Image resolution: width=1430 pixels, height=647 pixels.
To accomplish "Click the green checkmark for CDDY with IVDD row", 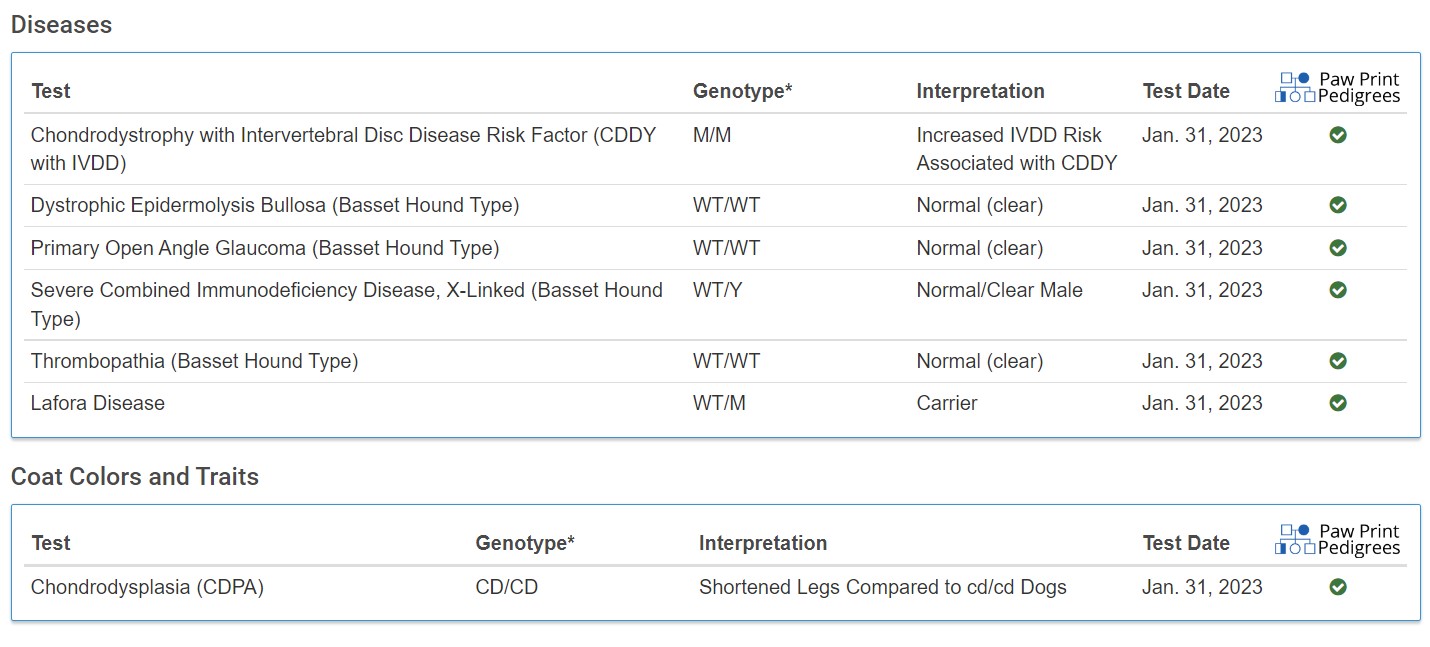I will (1338, 135).
